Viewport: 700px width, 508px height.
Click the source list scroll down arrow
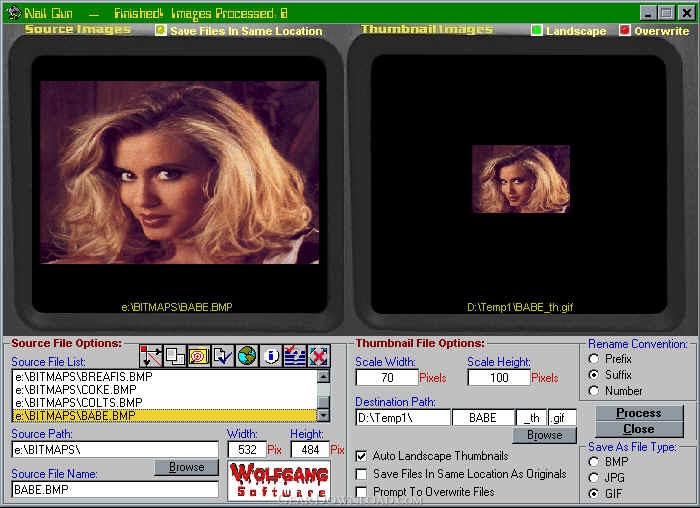pyautogui.click(x=324, y=416)
